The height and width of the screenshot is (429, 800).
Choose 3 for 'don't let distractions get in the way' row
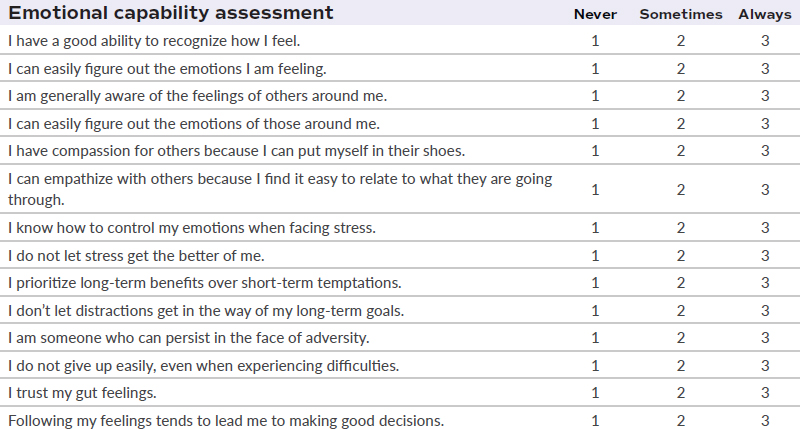(765, 311)
